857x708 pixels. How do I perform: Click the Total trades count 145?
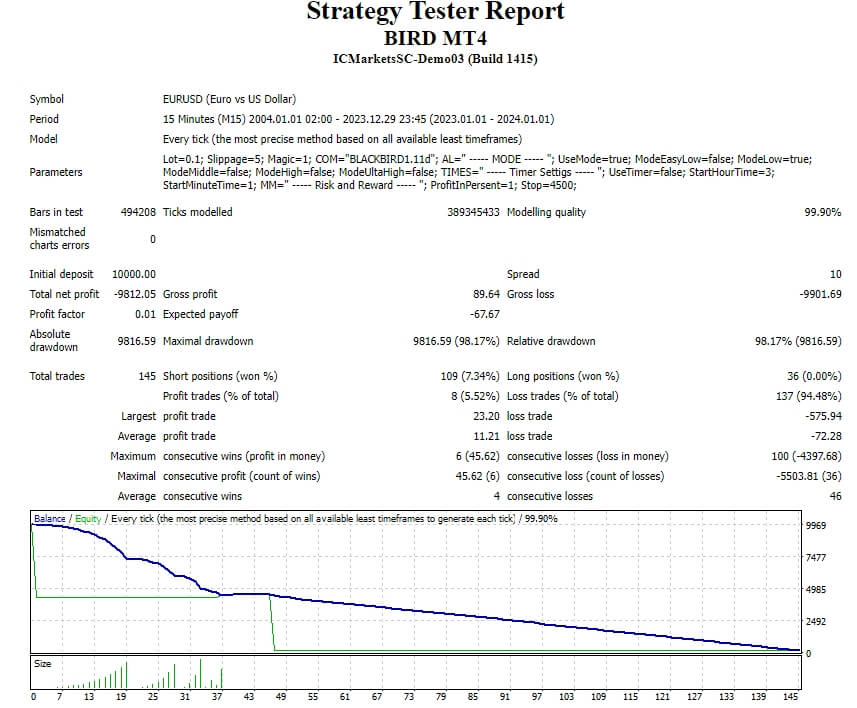coord(147,376)
